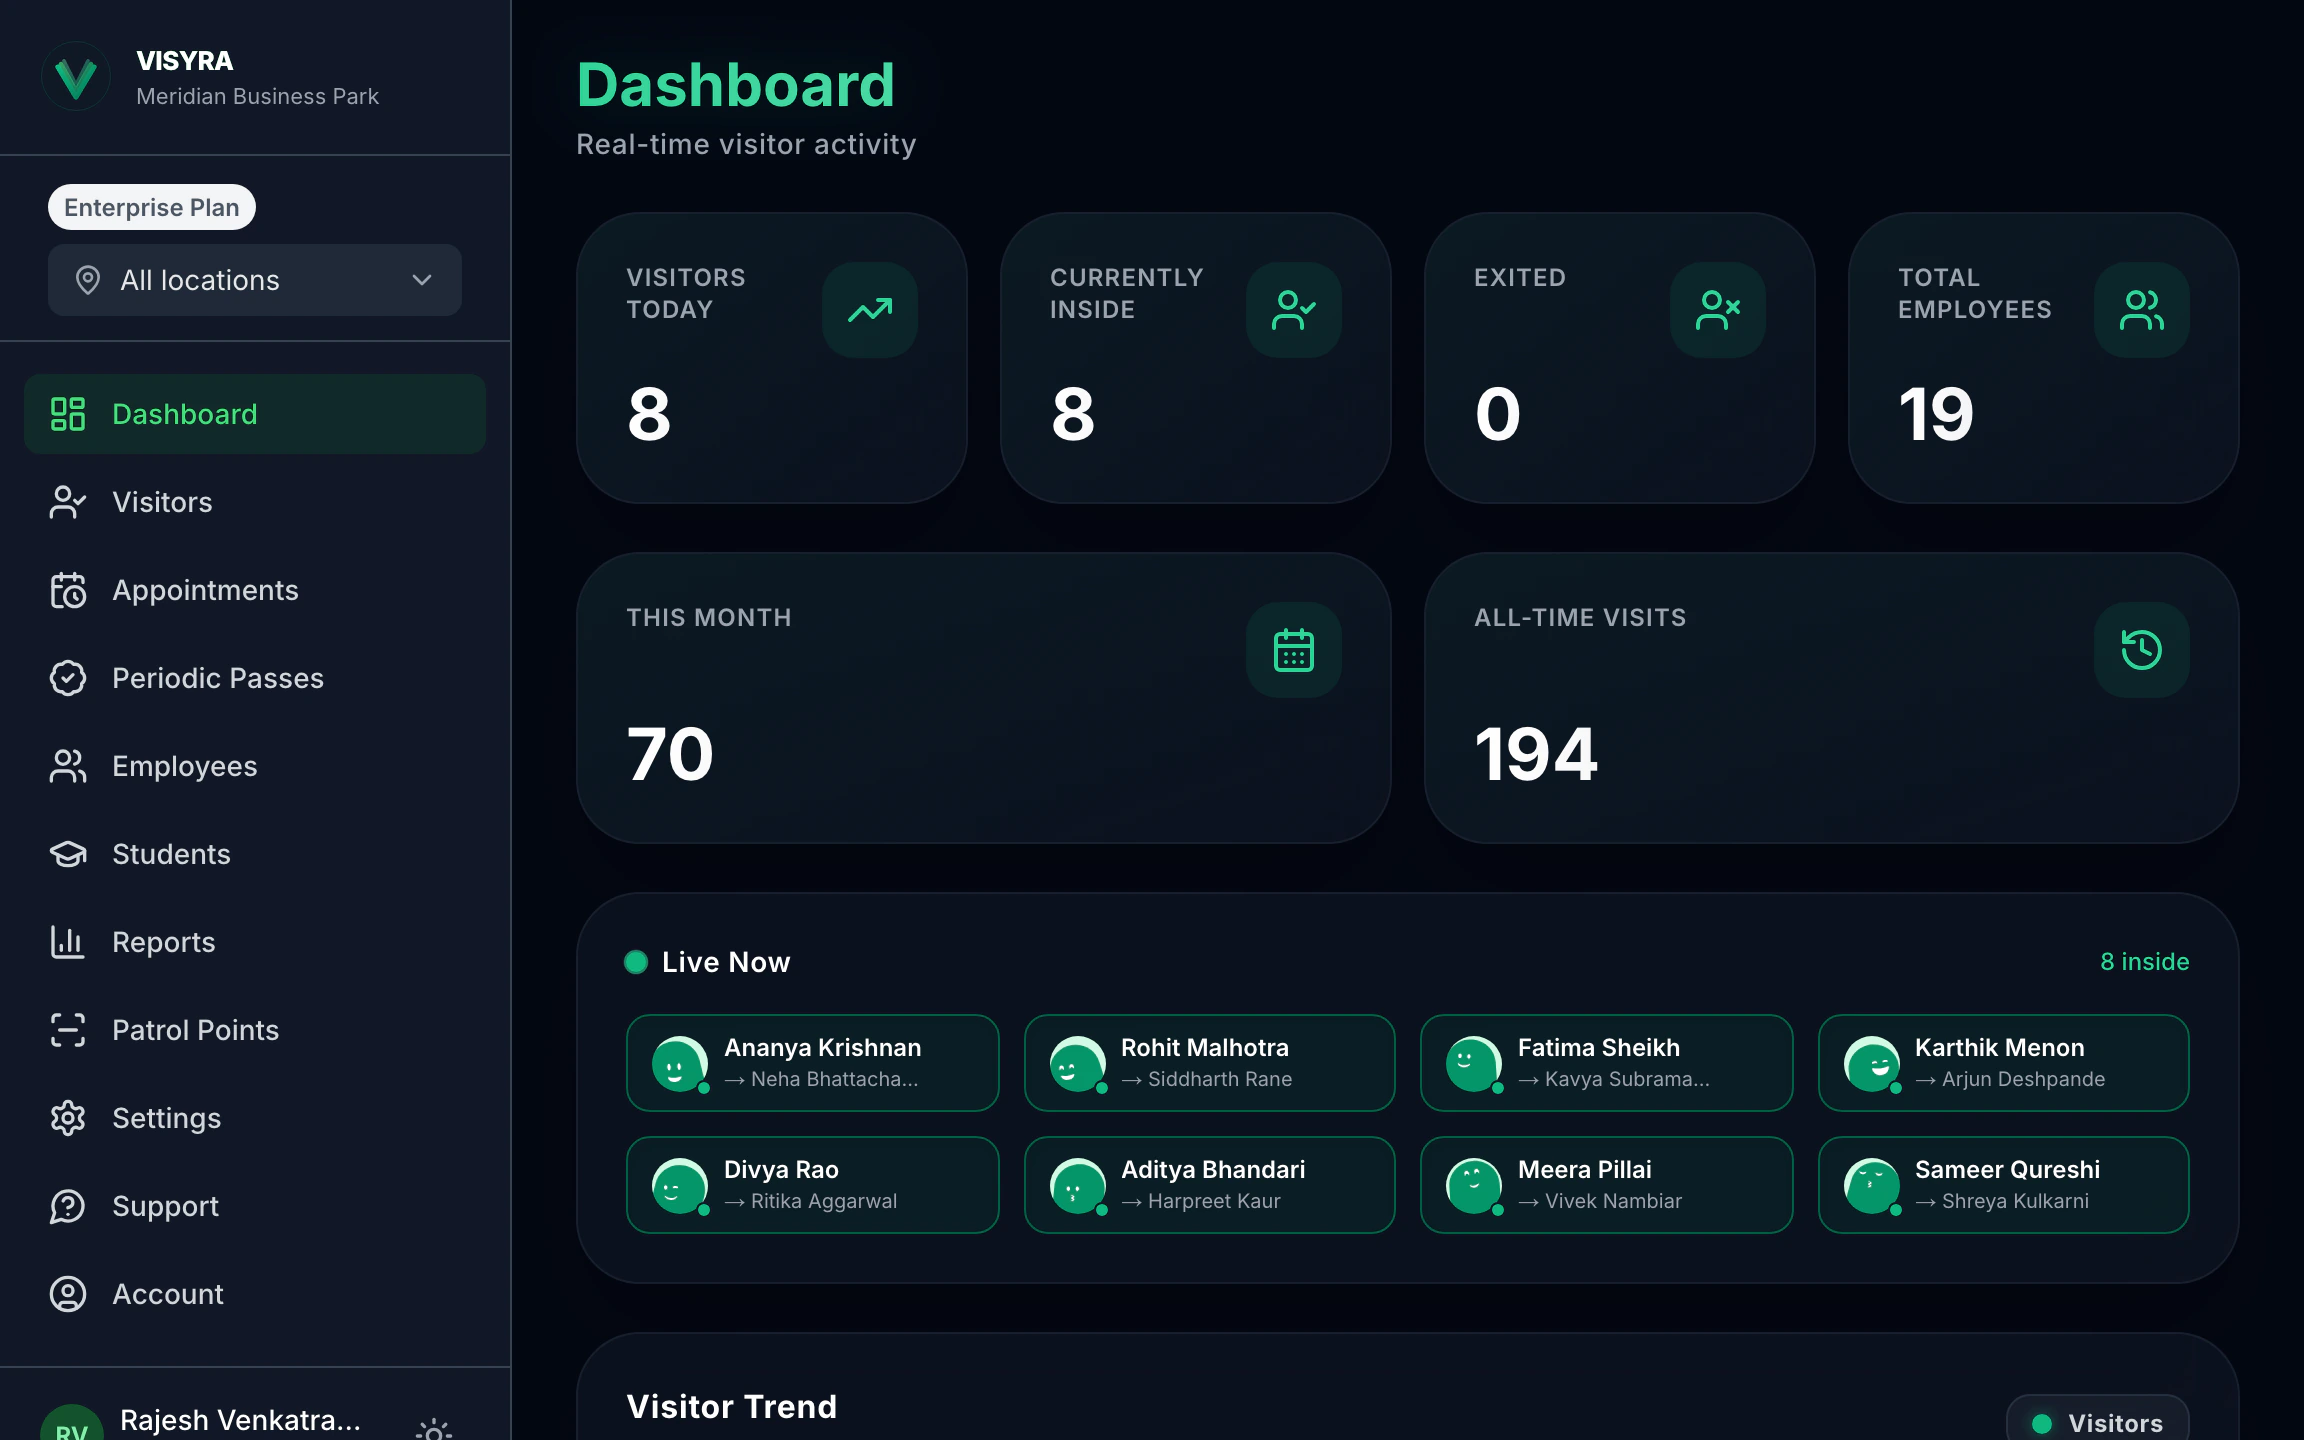The image size is (2304, 1440).
Task: Click the Visyra V logo icon
Action: pyautogui.click(x=76, y=77)
